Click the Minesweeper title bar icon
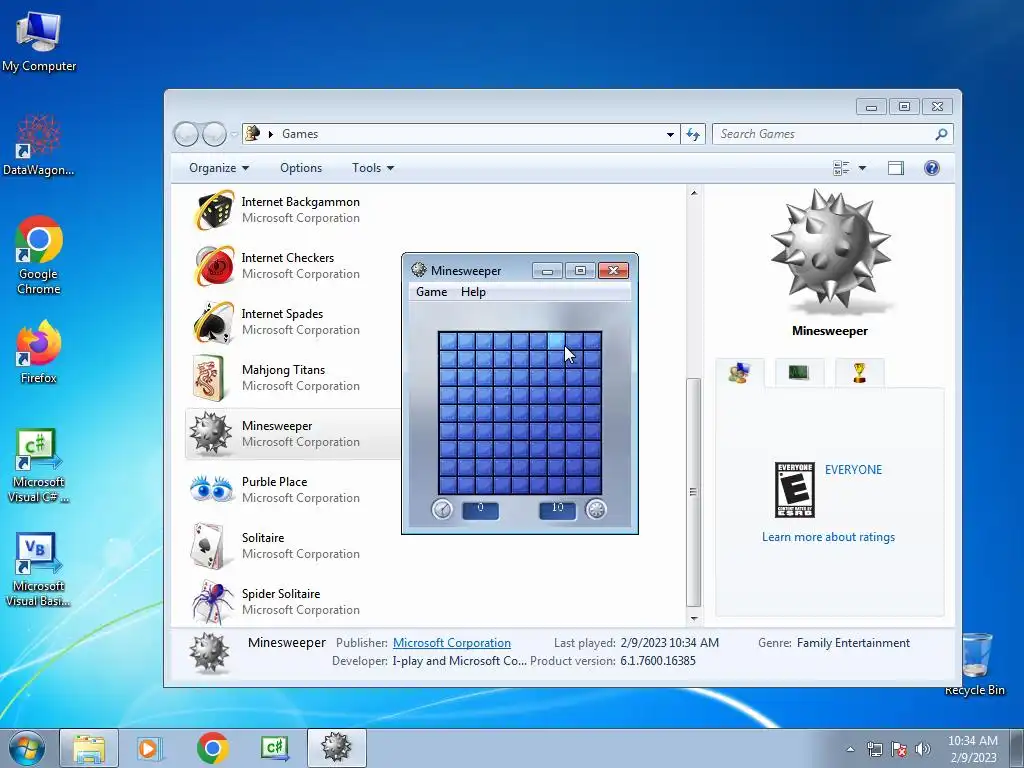 click(x=419, y=270)
